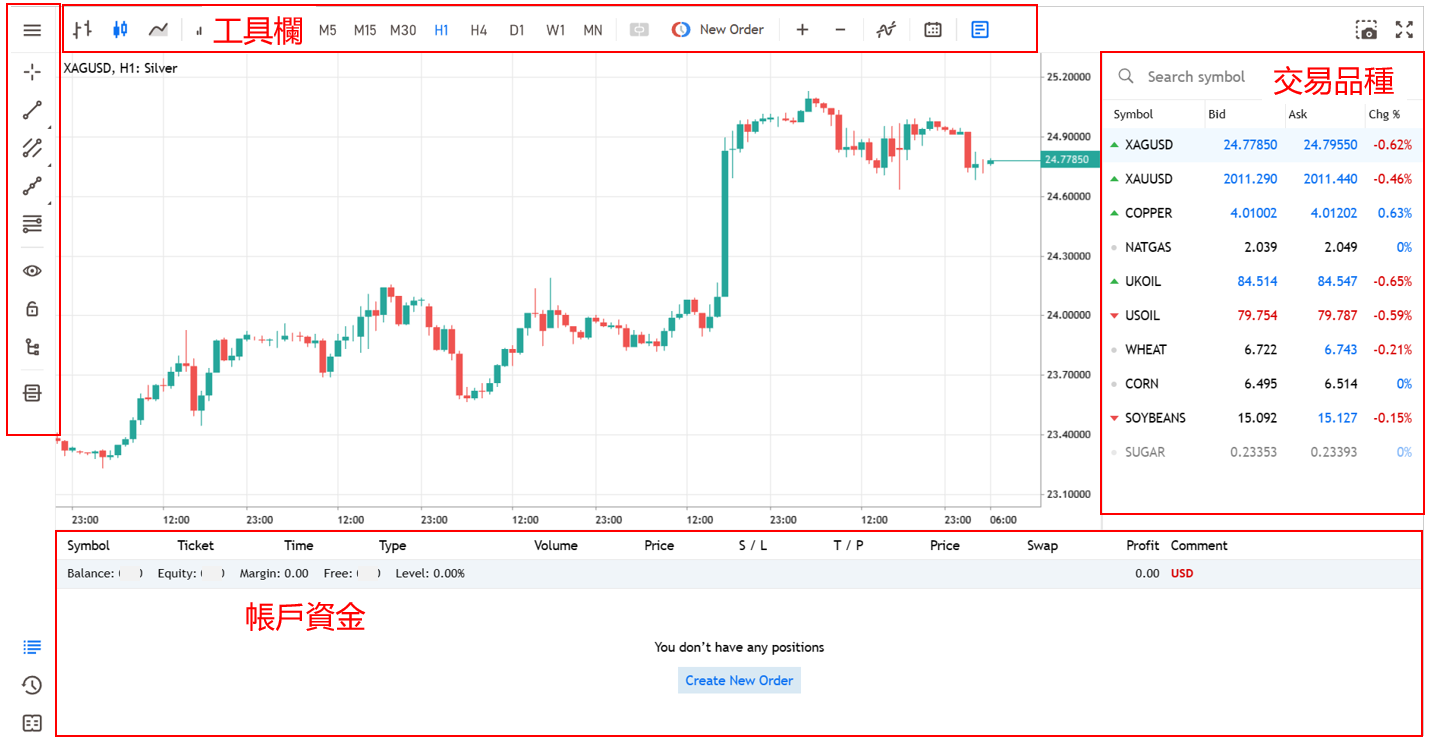The height and width of the screenshot is (746, 1432).
Task: Click the Comment column header
Action: 1199,545
